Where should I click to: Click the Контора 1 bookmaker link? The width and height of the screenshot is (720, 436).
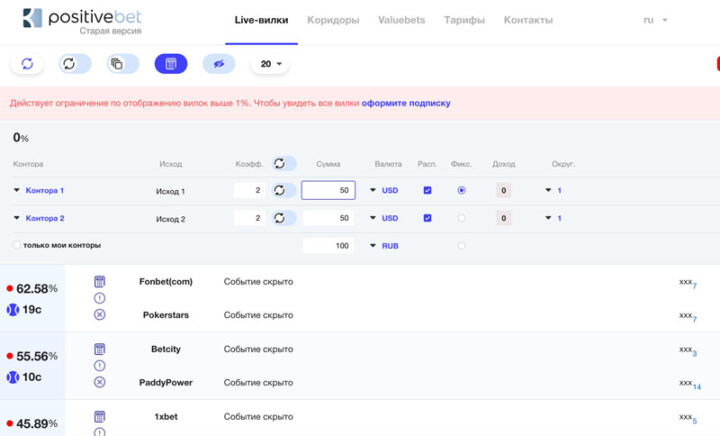tap(45, 190)
